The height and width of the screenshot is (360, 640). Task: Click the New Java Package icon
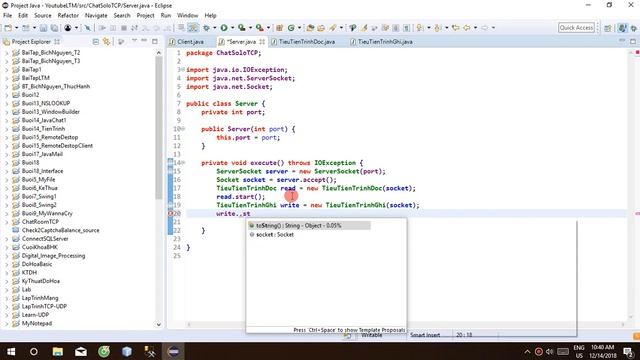(280, 28)
